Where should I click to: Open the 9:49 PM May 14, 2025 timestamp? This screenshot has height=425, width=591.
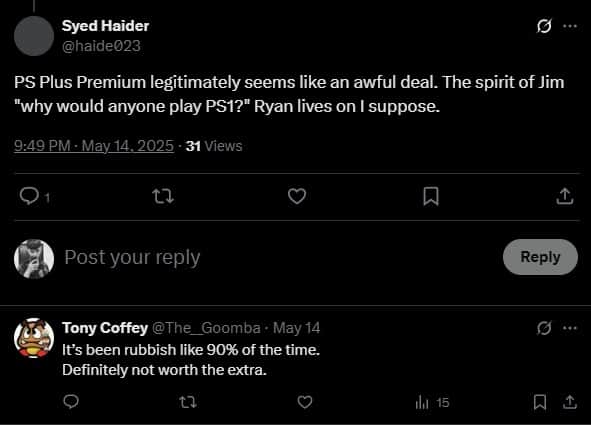(94, 146)
